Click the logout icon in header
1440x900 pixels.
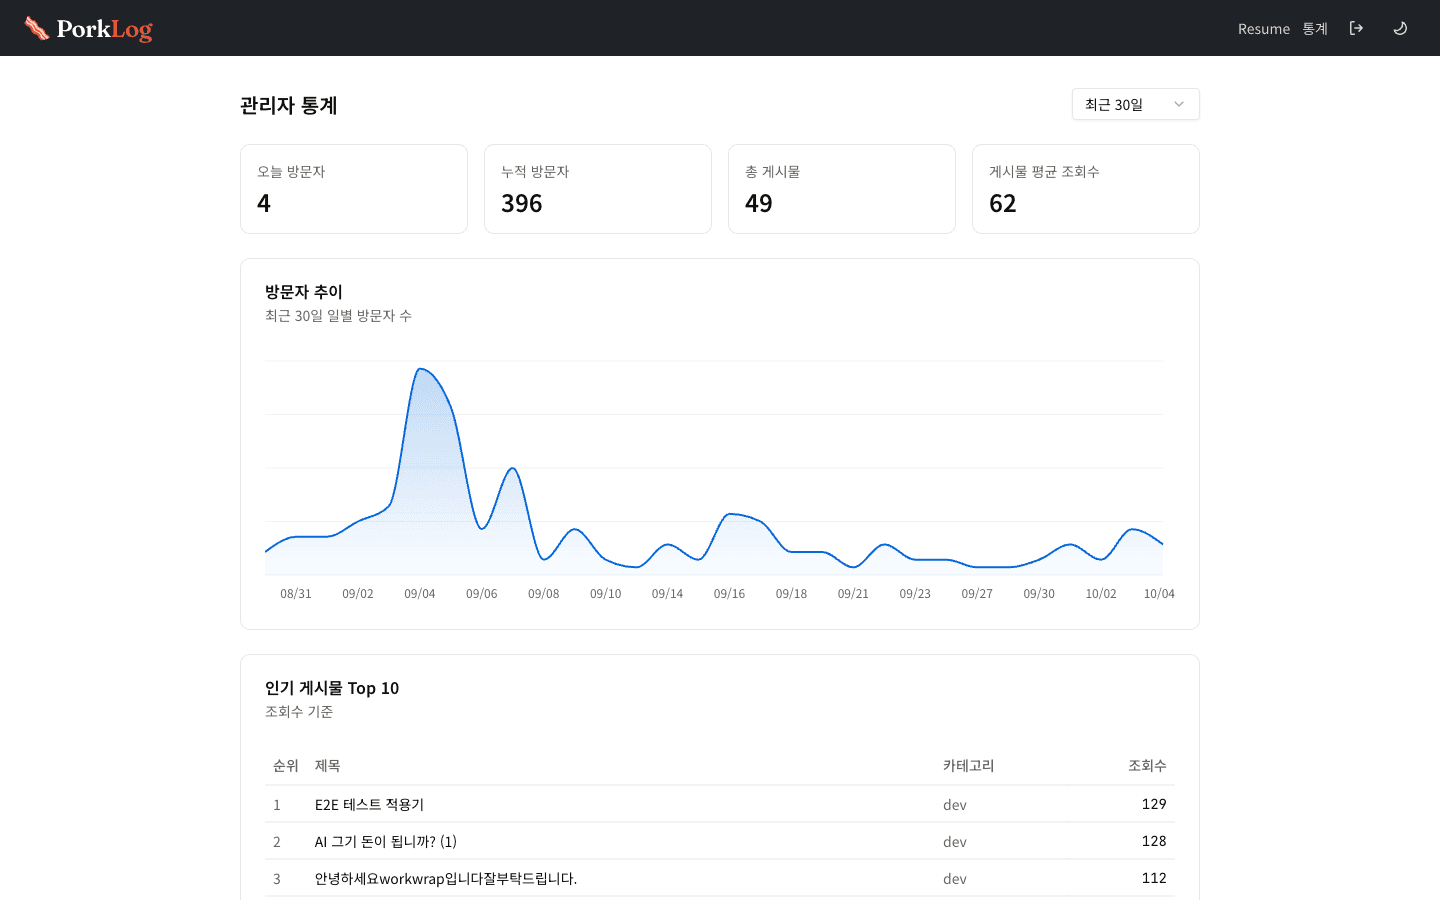coord(1356,28)
